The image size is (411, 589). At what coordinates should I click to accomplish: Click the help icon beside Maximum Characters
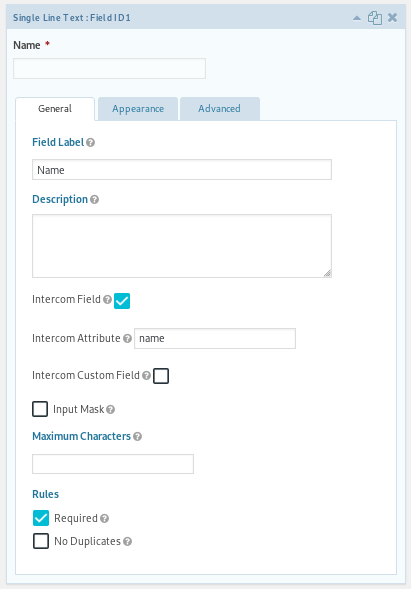click(138, 436)
